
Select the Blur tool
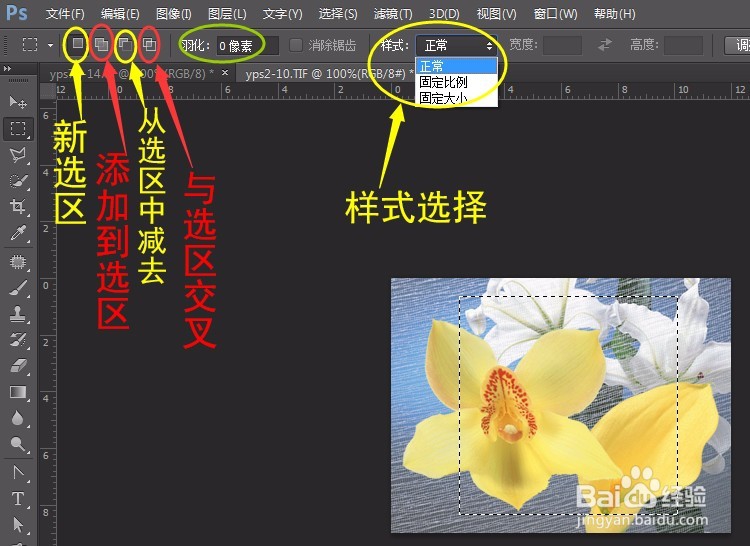[18, 418]
